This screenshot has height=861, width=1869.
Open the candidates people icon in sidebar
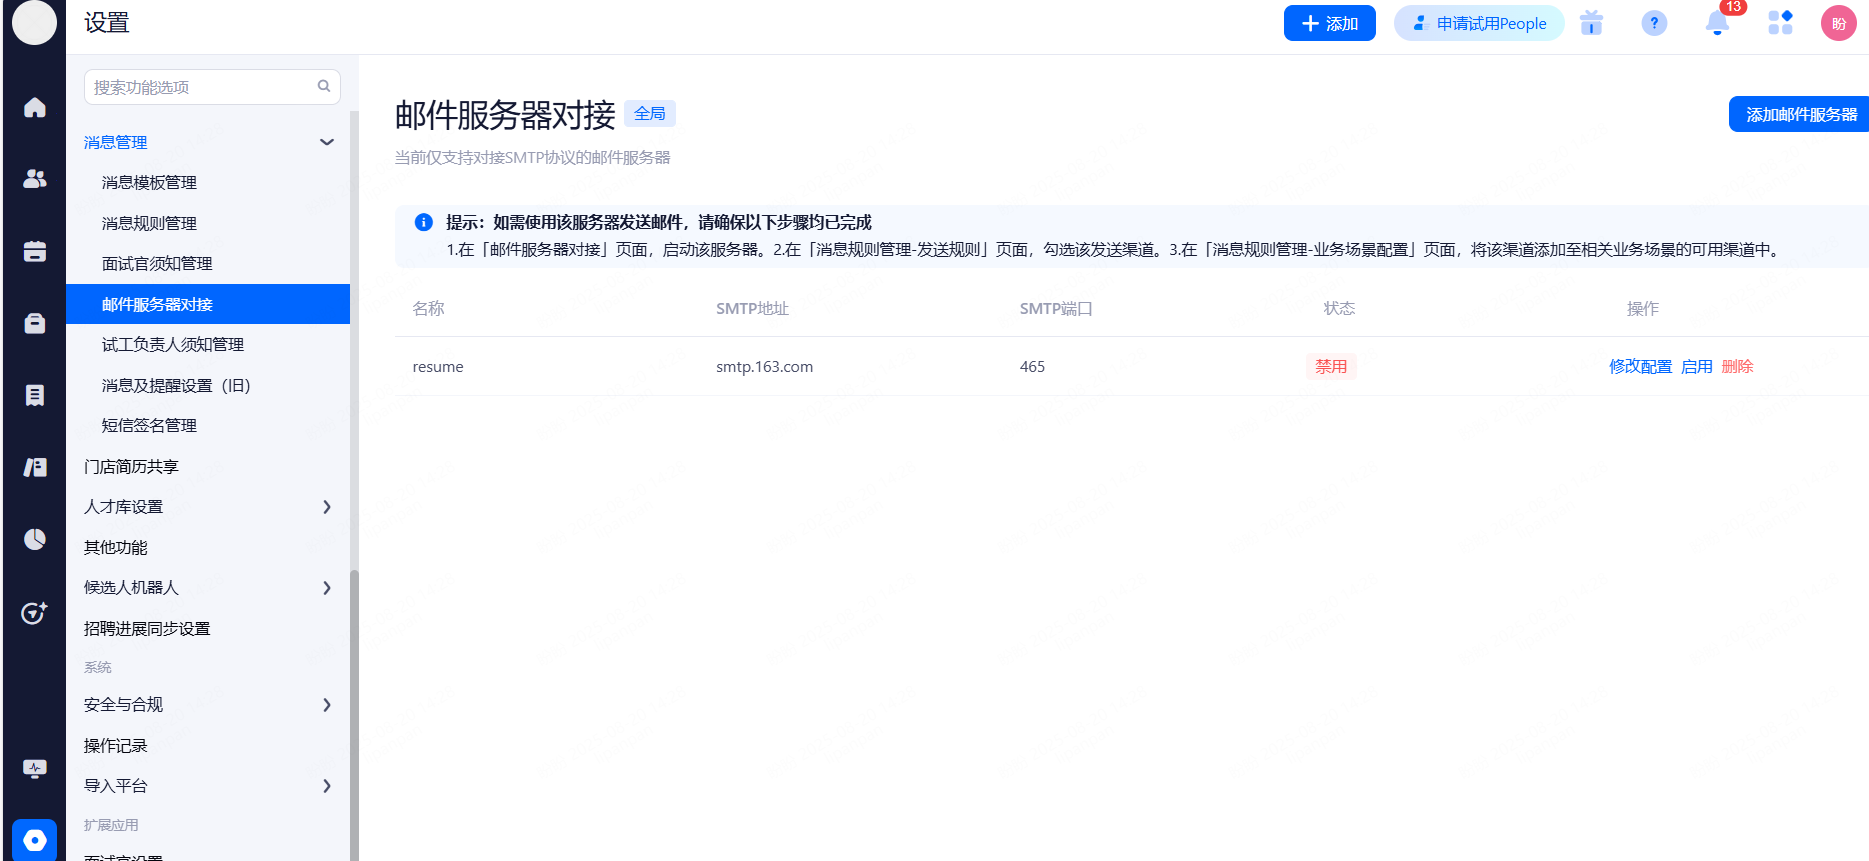click(x=35, y=179)
